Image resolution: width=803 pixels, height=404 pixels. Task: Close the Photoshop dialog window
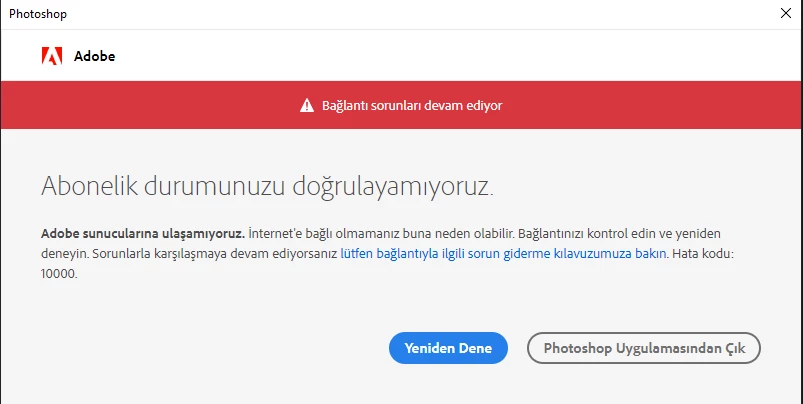pyautogui.click(x=786, y=13)
